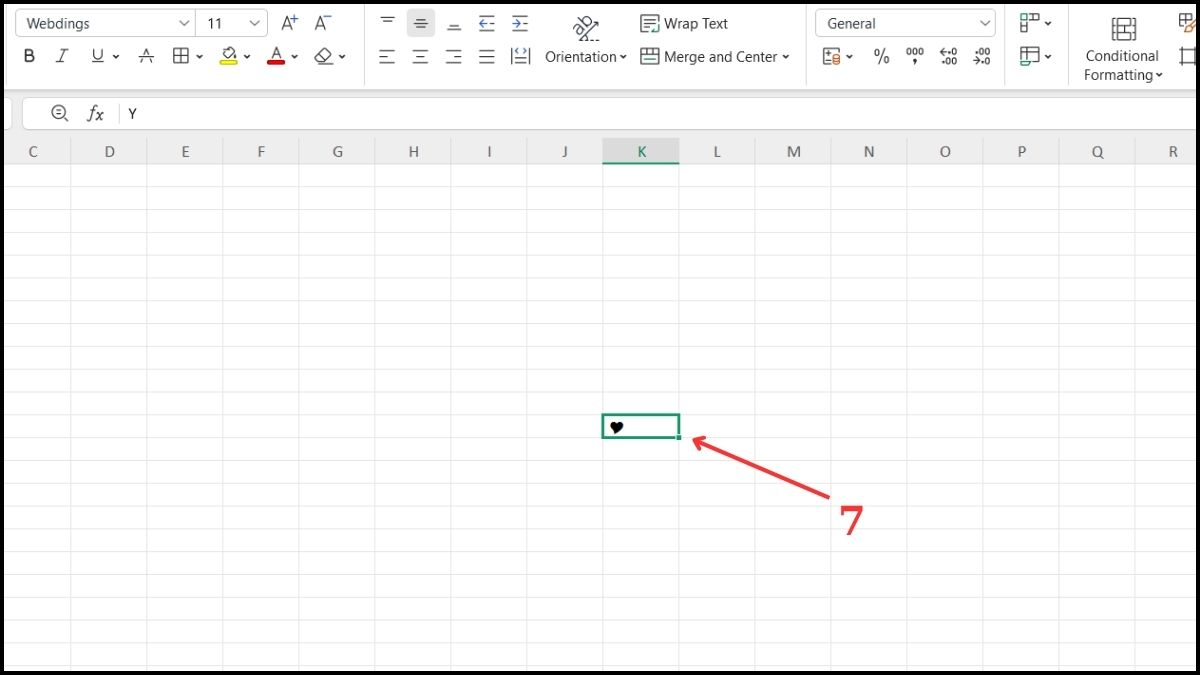Increase decimal places
Image resolution: width=1200 pixels, height=675 pixels.
coord(948,57)
